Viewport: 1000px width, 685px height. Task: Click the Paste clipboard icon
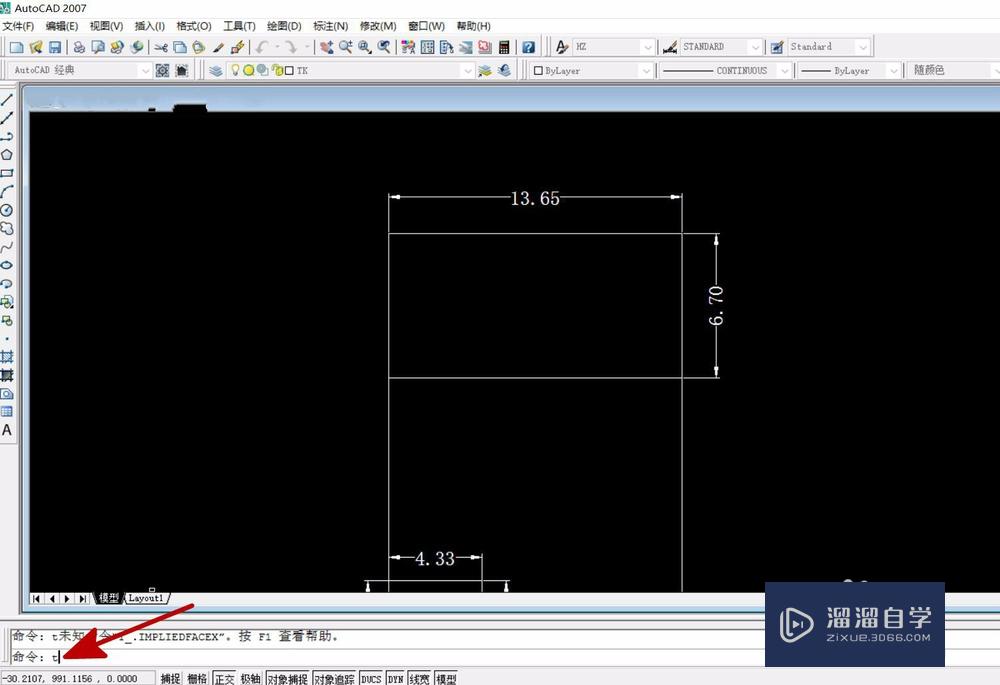tap(199, 47)
